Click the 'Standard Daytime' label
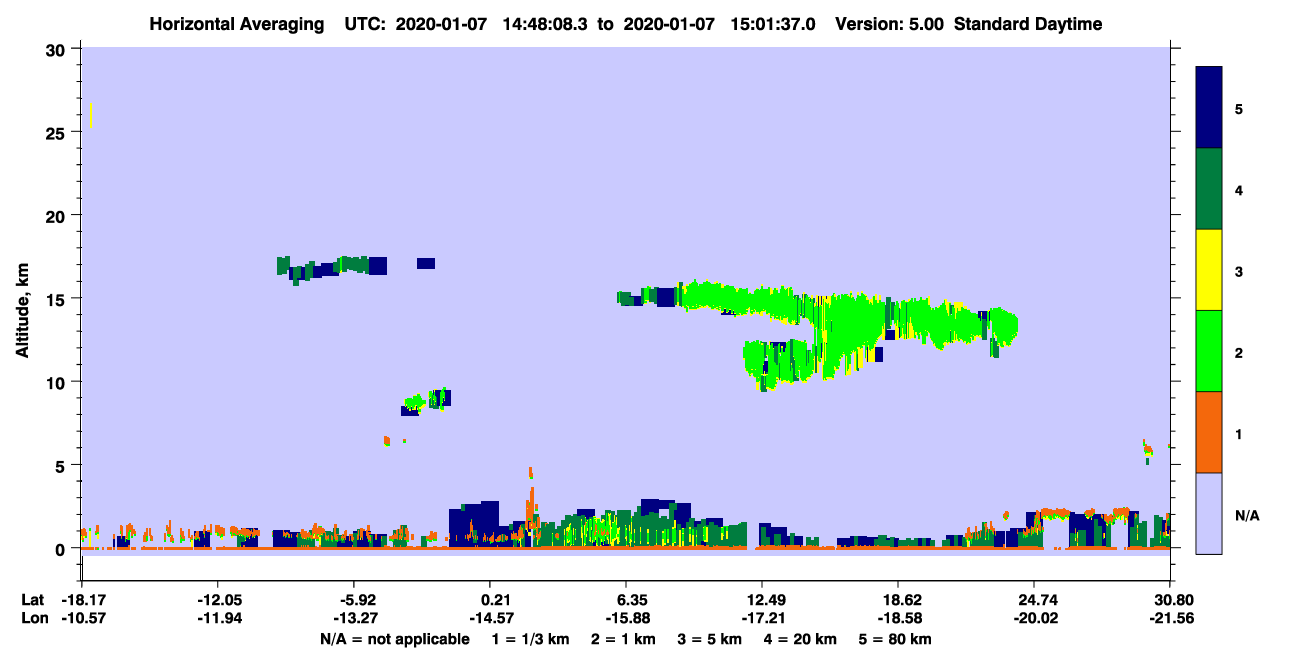1300x667 pixels. coord(1028,24)
